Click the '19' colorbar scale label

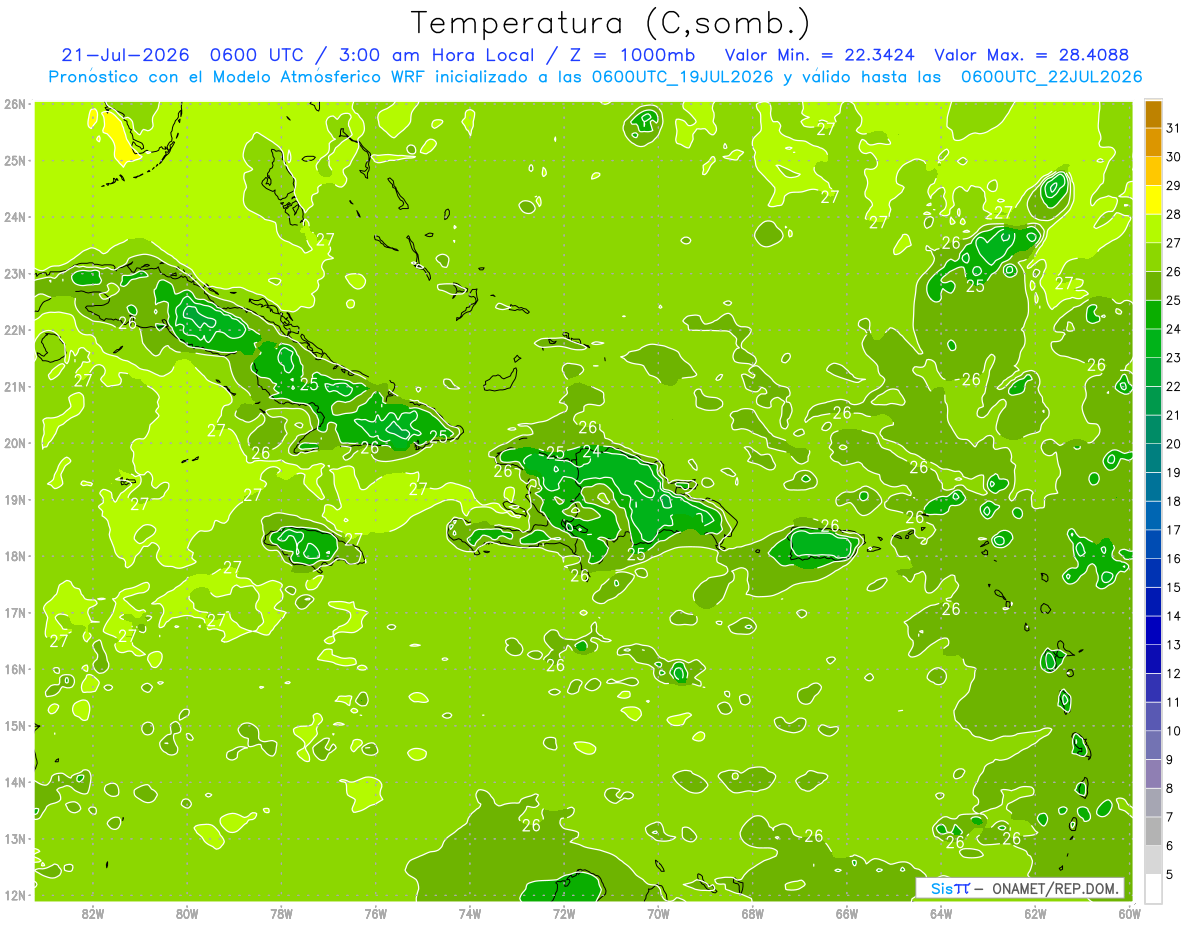coord(1174,473)
